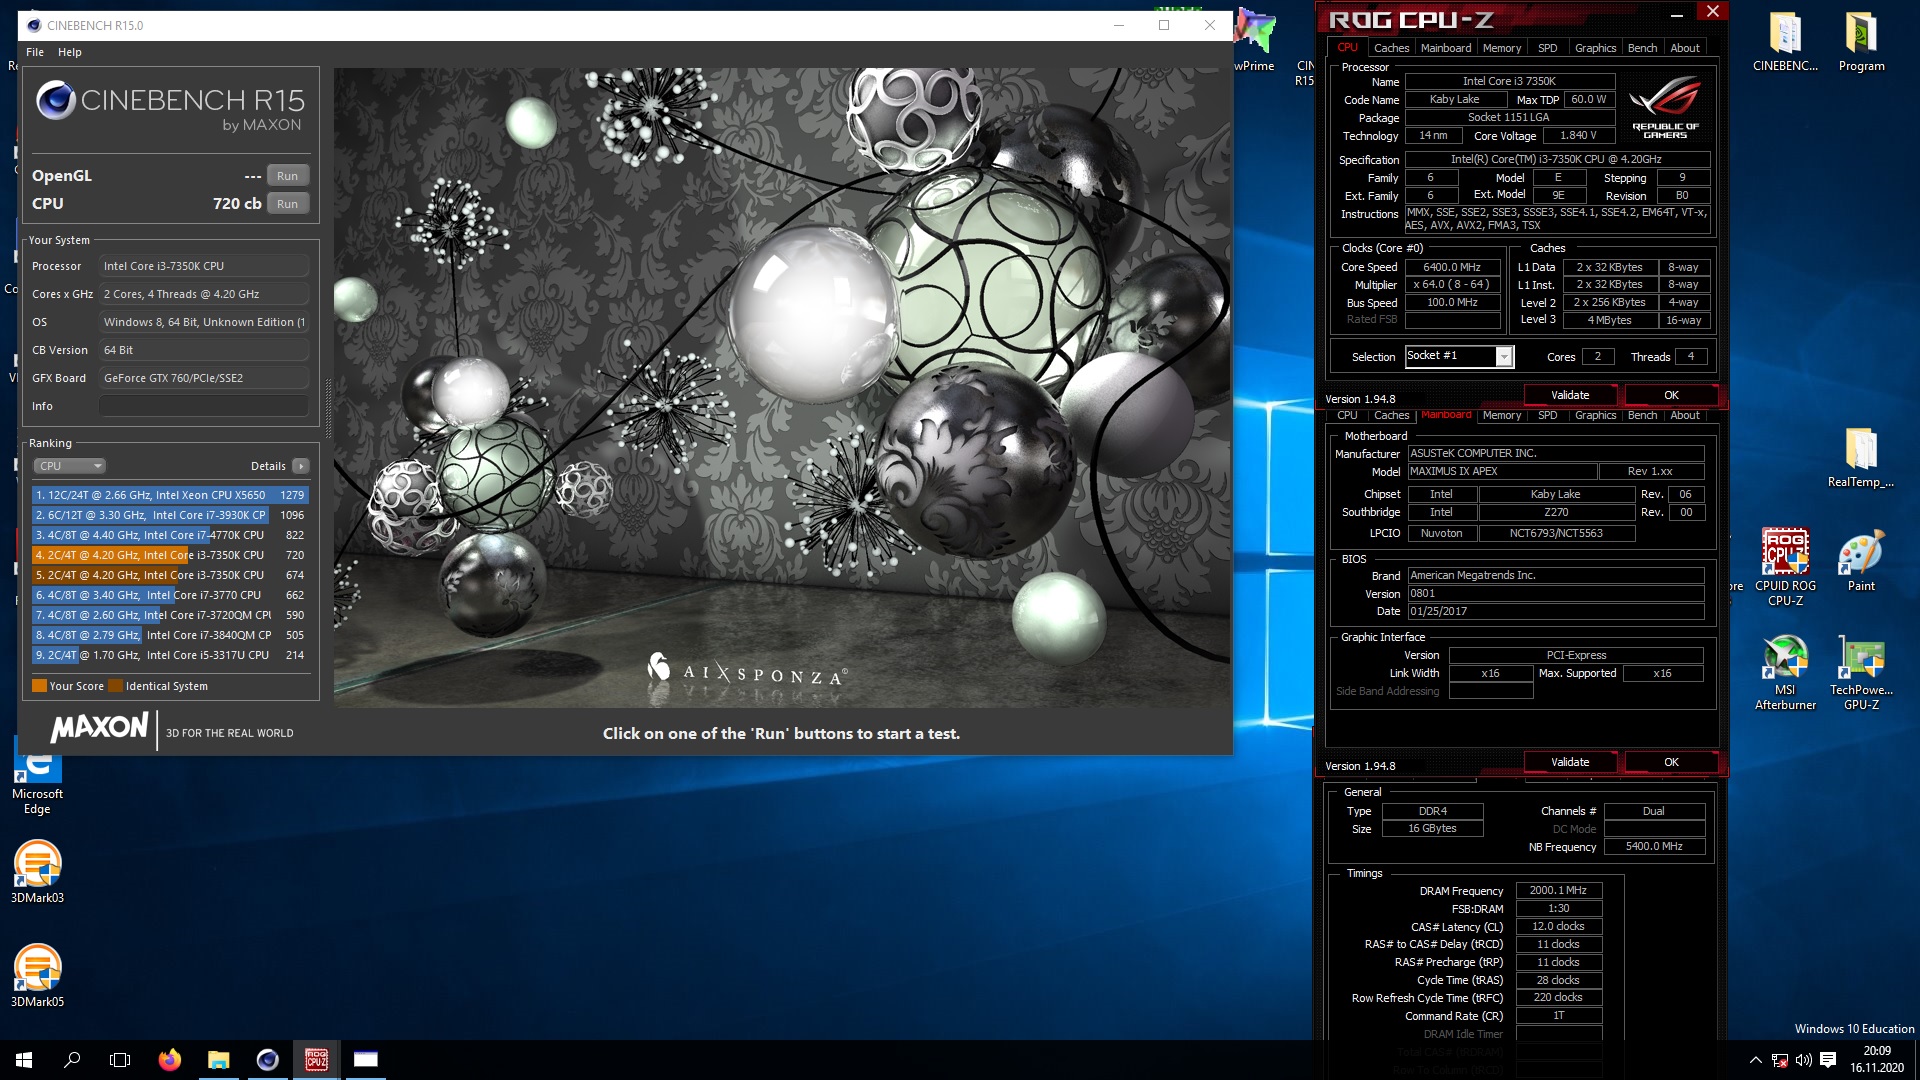
Task: Click the MAXON logo in Cinebench
Action: (x=99, y=728)
